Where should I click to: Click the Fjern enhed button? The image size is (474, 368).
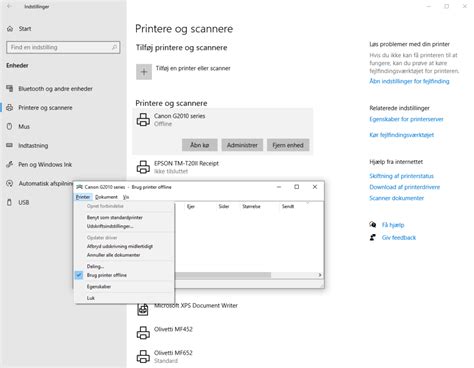coord(288,145)
